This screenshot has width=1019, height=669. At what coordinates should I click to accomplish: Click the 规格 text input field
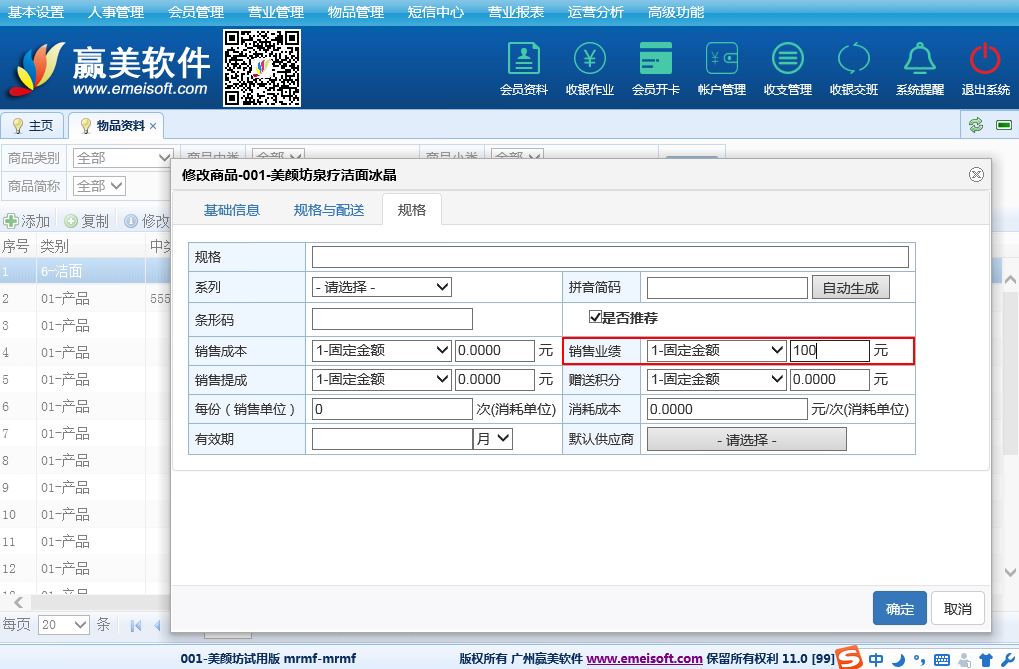pos(610,257)
